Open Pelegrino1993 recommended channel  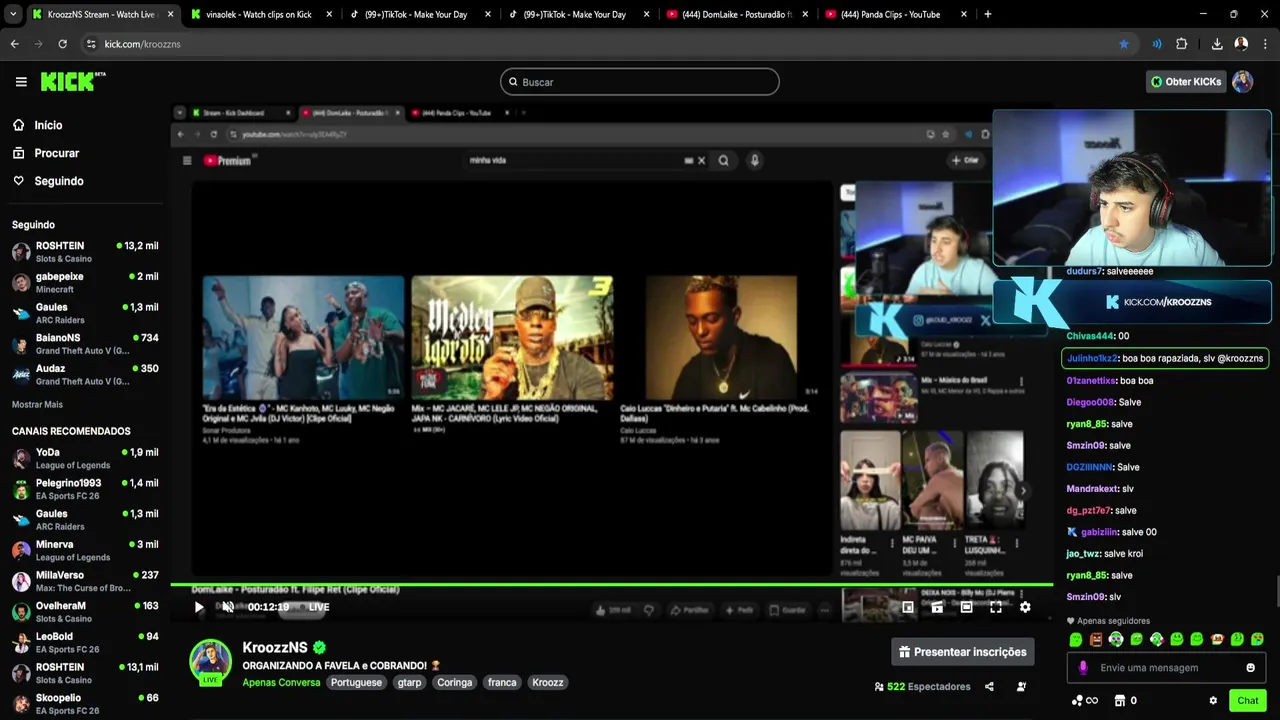pos(85,489)
